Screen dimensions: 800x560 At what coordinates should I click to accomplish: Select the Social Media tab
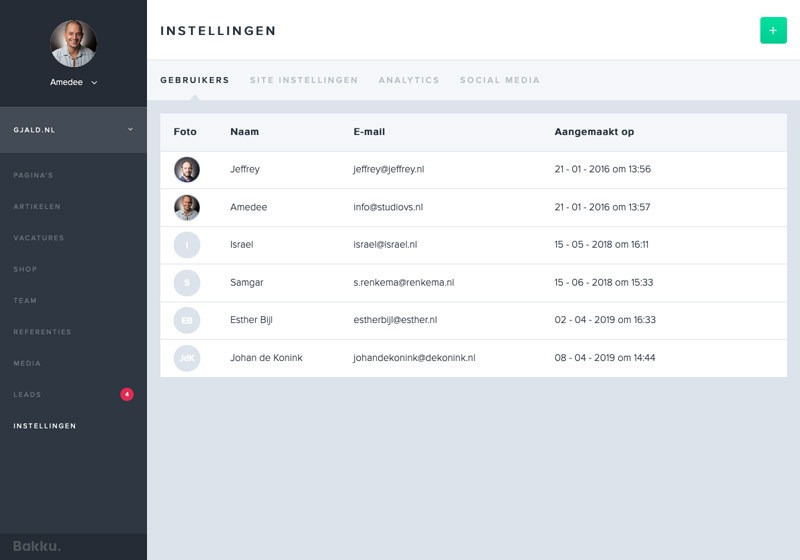click(500, 80)
